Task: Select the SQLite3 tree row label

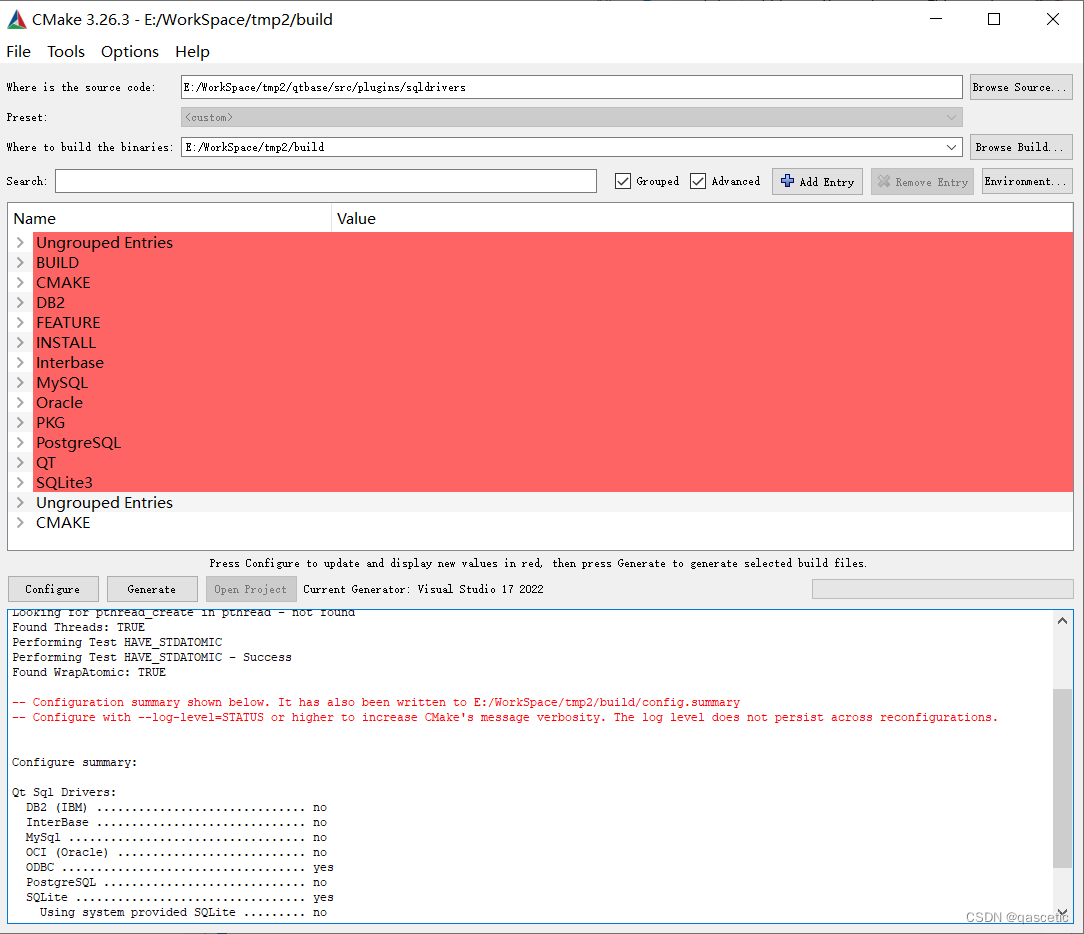Action: [64, 483]
